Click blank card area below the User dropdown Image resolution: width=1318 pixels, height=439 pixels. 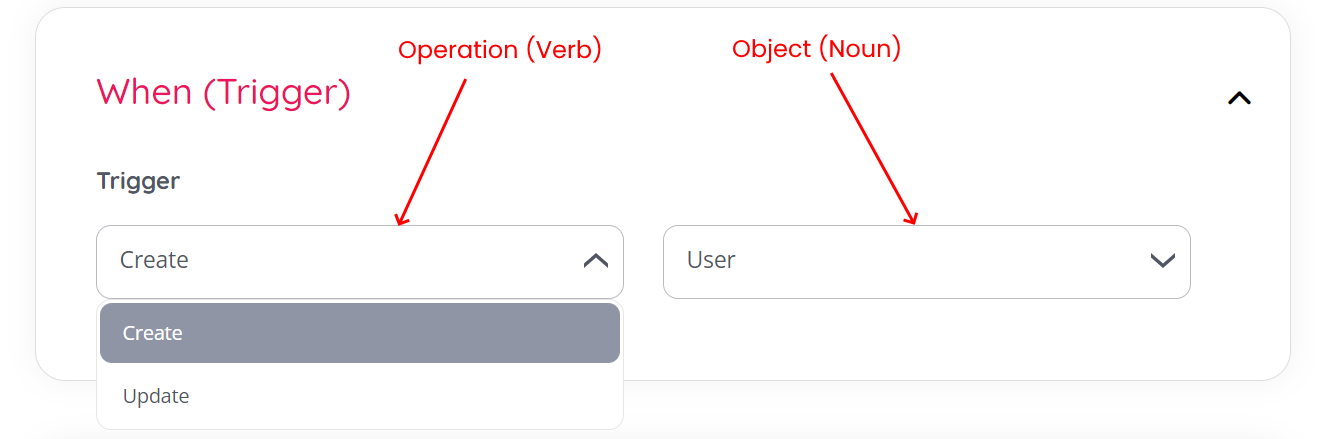(x=926, y=338)
